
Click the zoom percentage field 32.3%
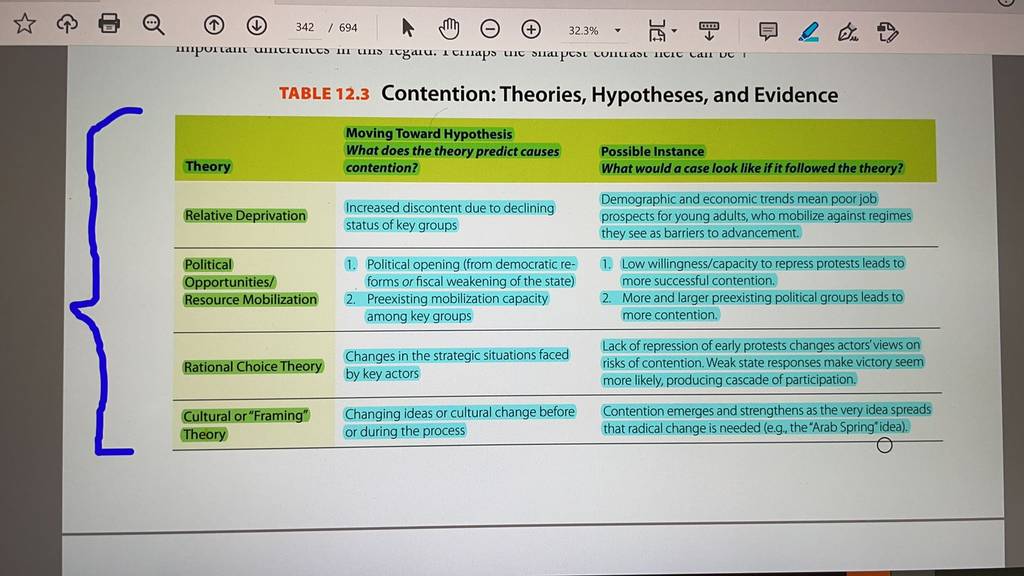tap(583, 31)
